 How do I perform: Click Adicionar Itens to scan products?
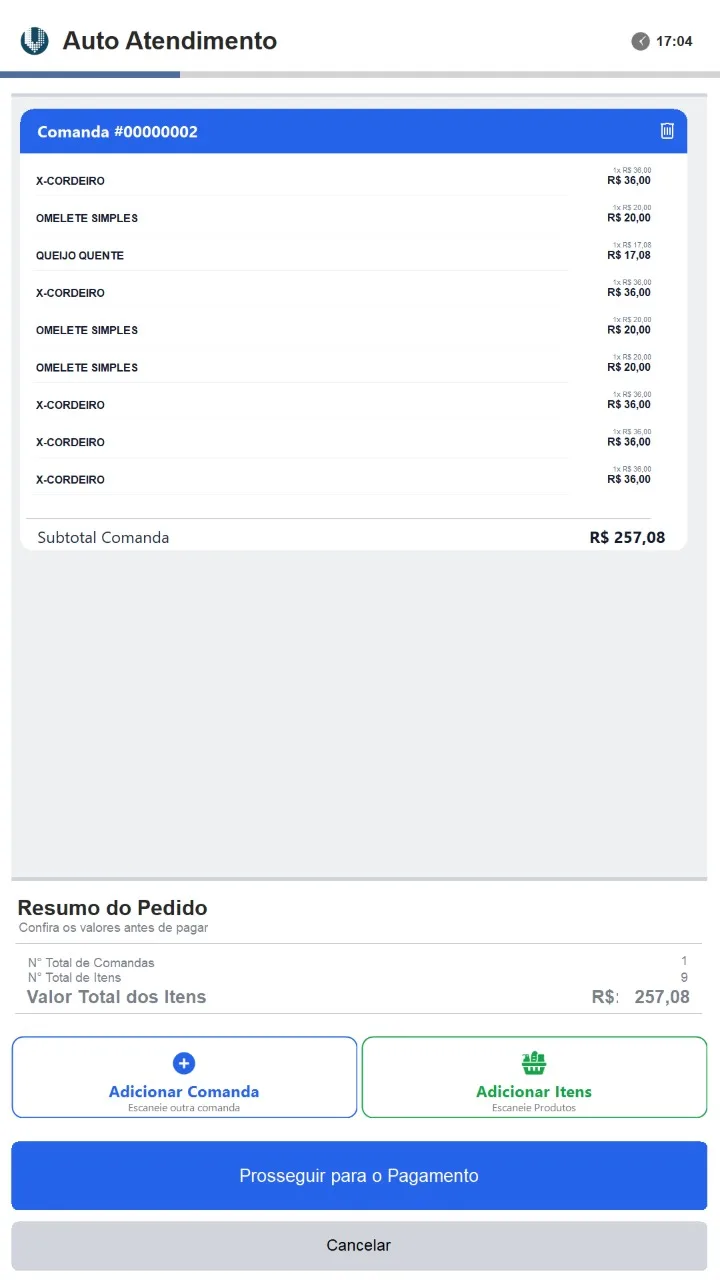pos(534,1092)
